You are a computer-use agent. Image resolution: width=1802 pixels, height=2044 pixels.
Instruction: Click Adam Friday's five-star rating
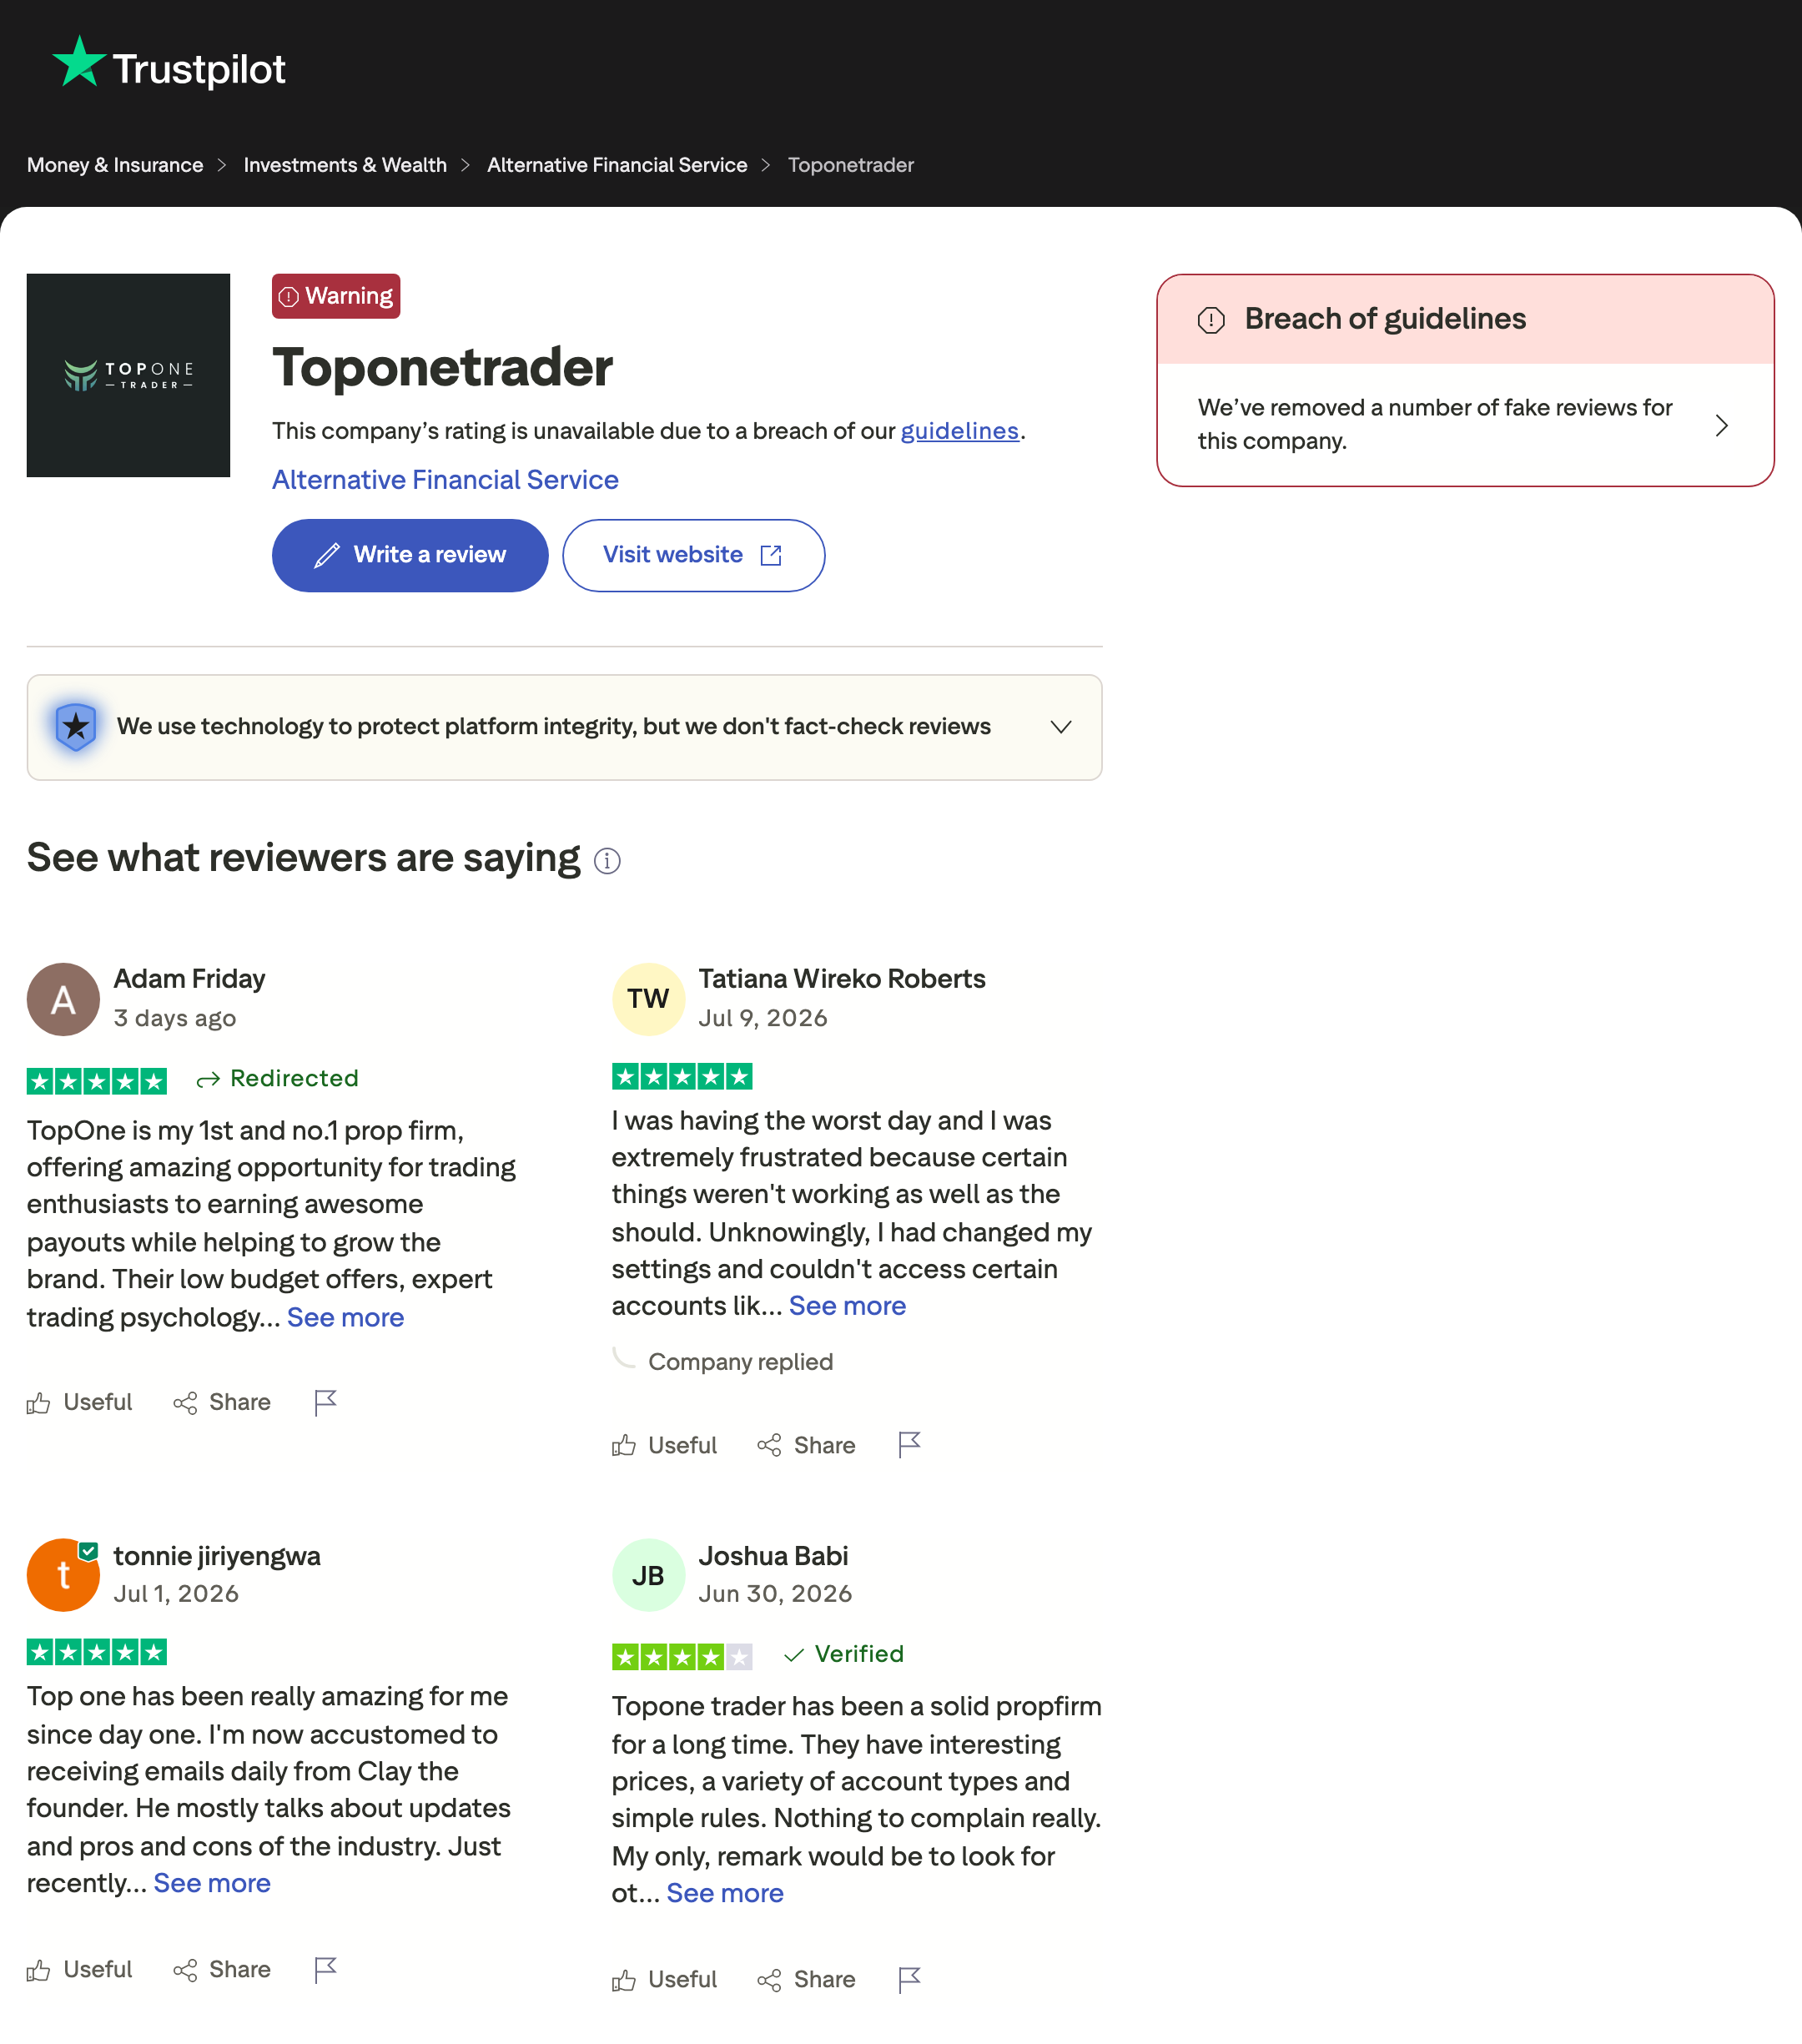tap(97, 1081)
